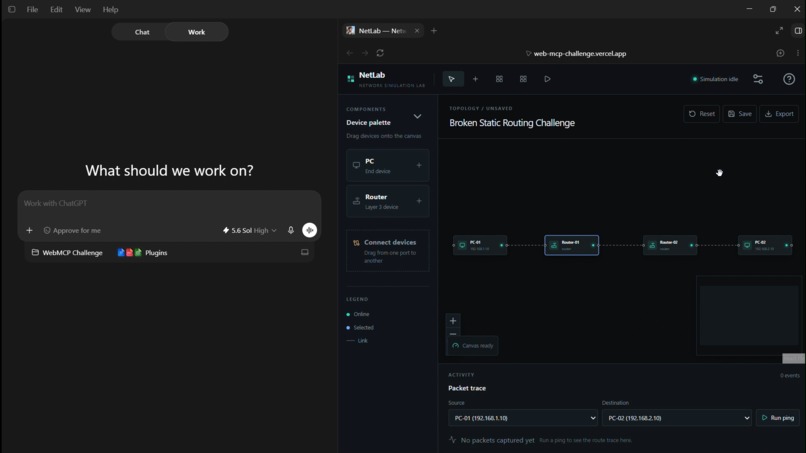Image resolution: width=806 pixels, height=453 pixels.
Task: Open the simulation settings sliders icon
Action: point(758,79)
